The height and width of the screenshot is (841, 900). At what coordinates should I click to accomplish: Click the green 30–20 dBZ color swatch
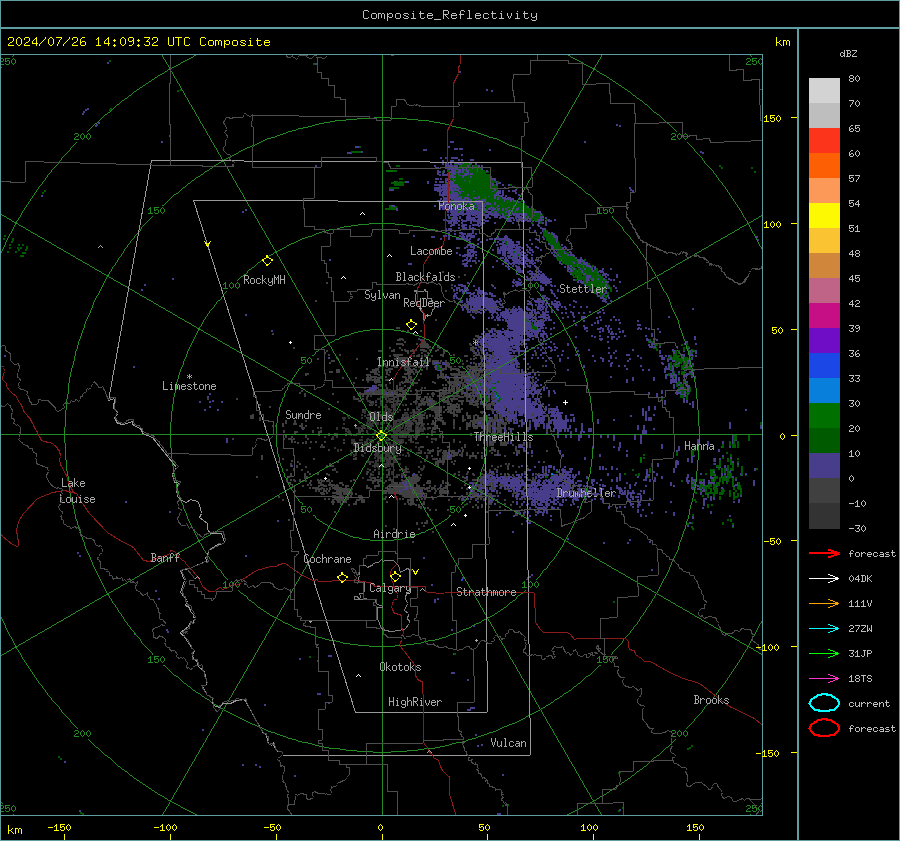point(824,416)
